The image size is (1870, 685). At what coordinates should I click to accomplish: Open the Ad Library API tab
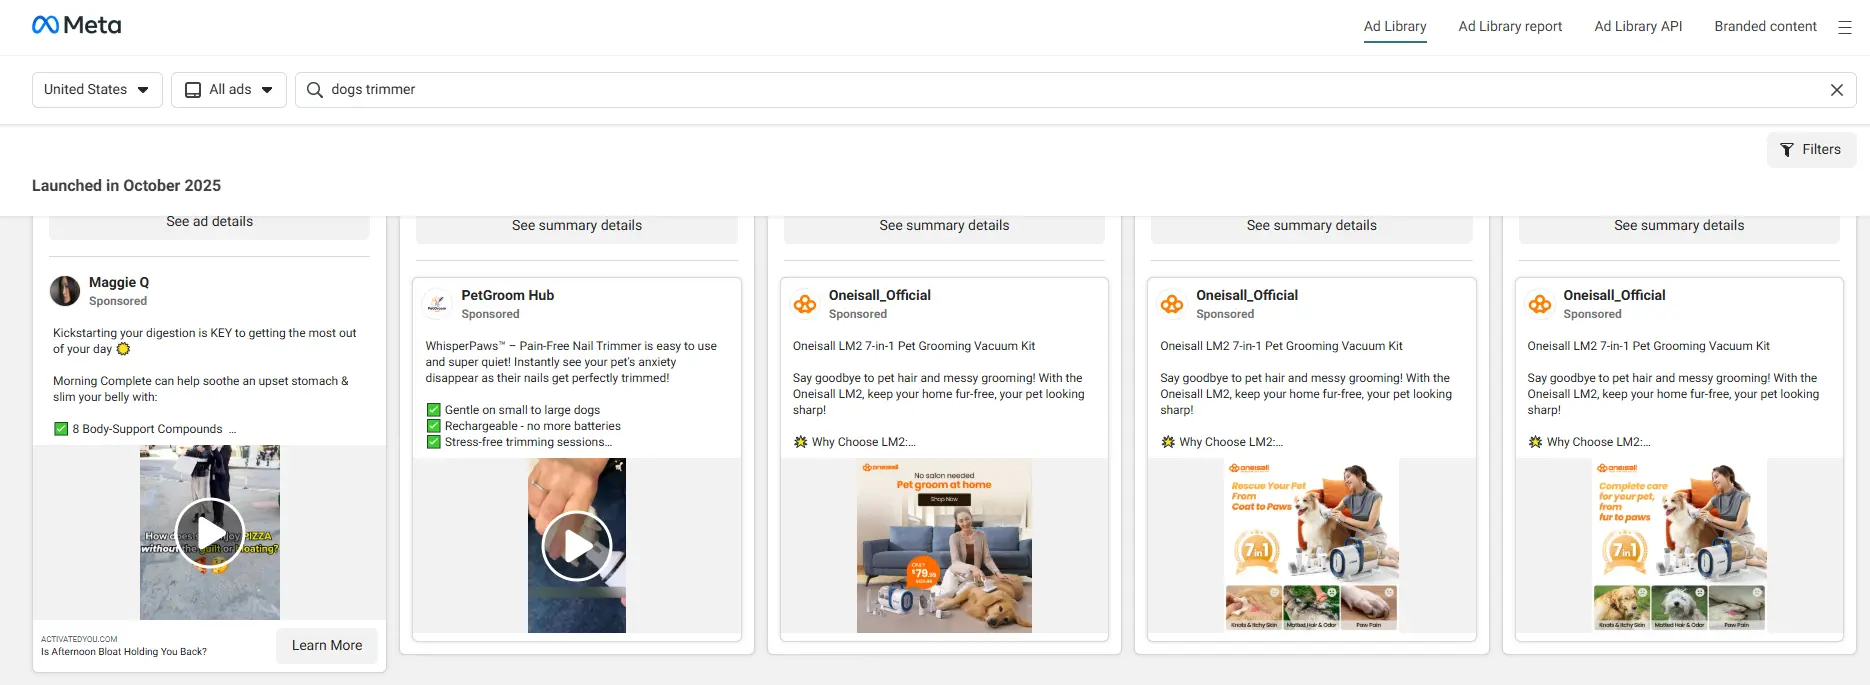(x=1638, y=27)
